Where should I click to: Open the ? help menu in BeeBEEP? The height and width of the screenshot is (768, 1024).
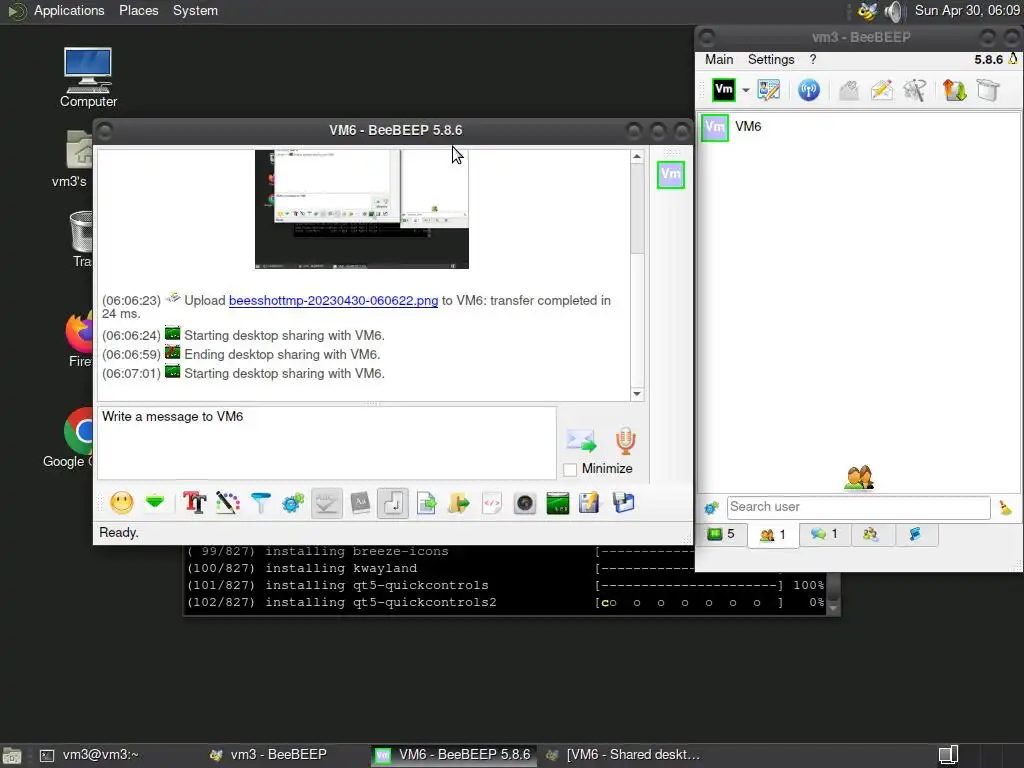pyautogui.click(x=812, y=59)
